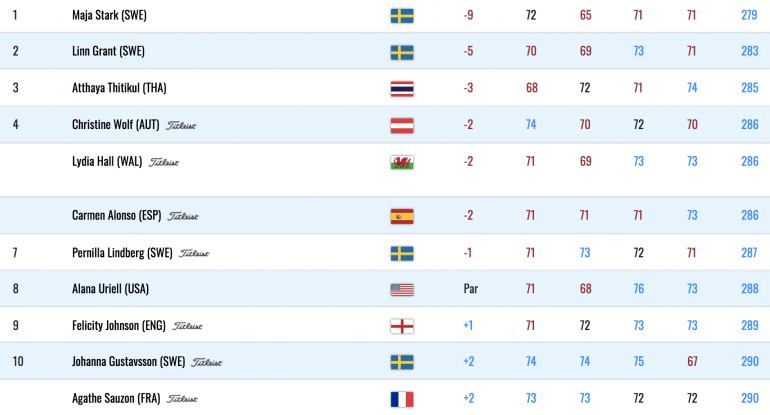
Task: Click the USA flag for Alana Uriell
Action: [x=402, y=290]
